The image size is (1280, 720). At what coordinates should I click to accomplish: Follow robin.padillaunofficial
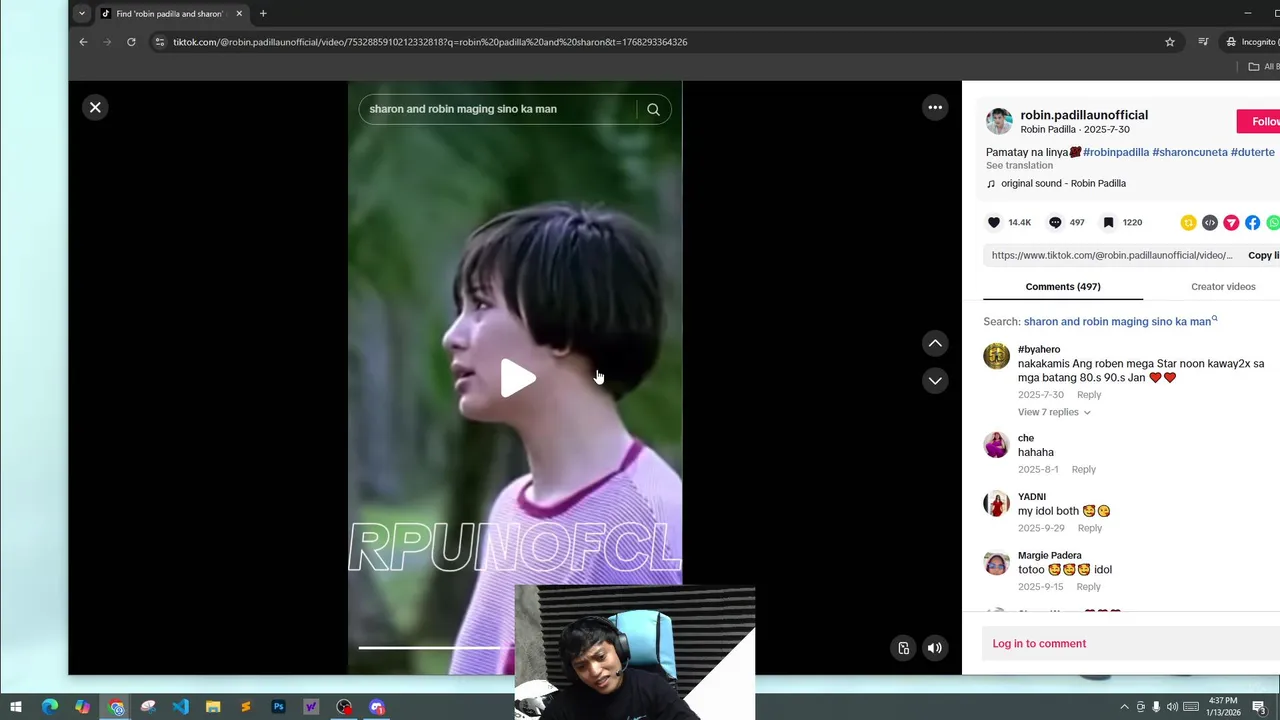1259,122
